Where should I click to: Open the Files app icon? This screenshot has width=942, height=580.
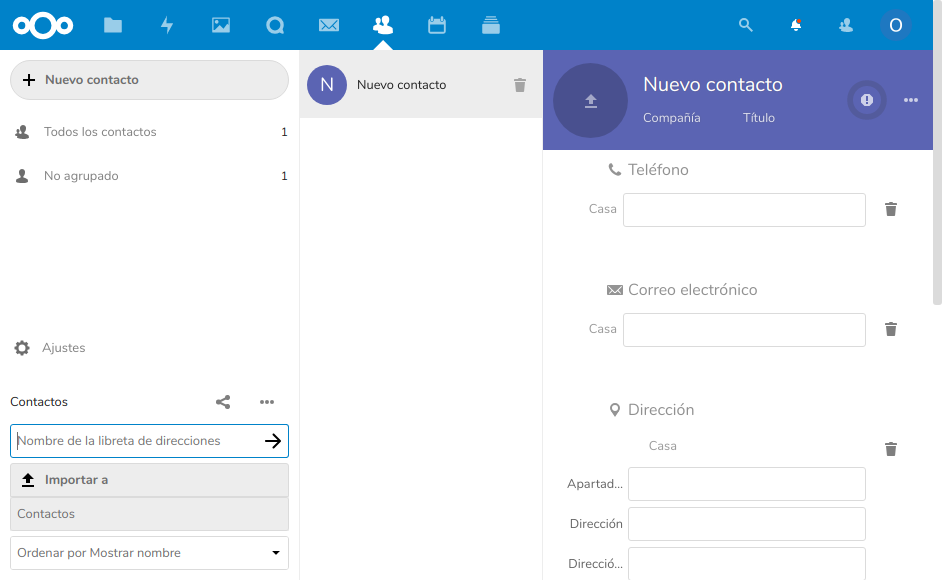tap(113, 25)
